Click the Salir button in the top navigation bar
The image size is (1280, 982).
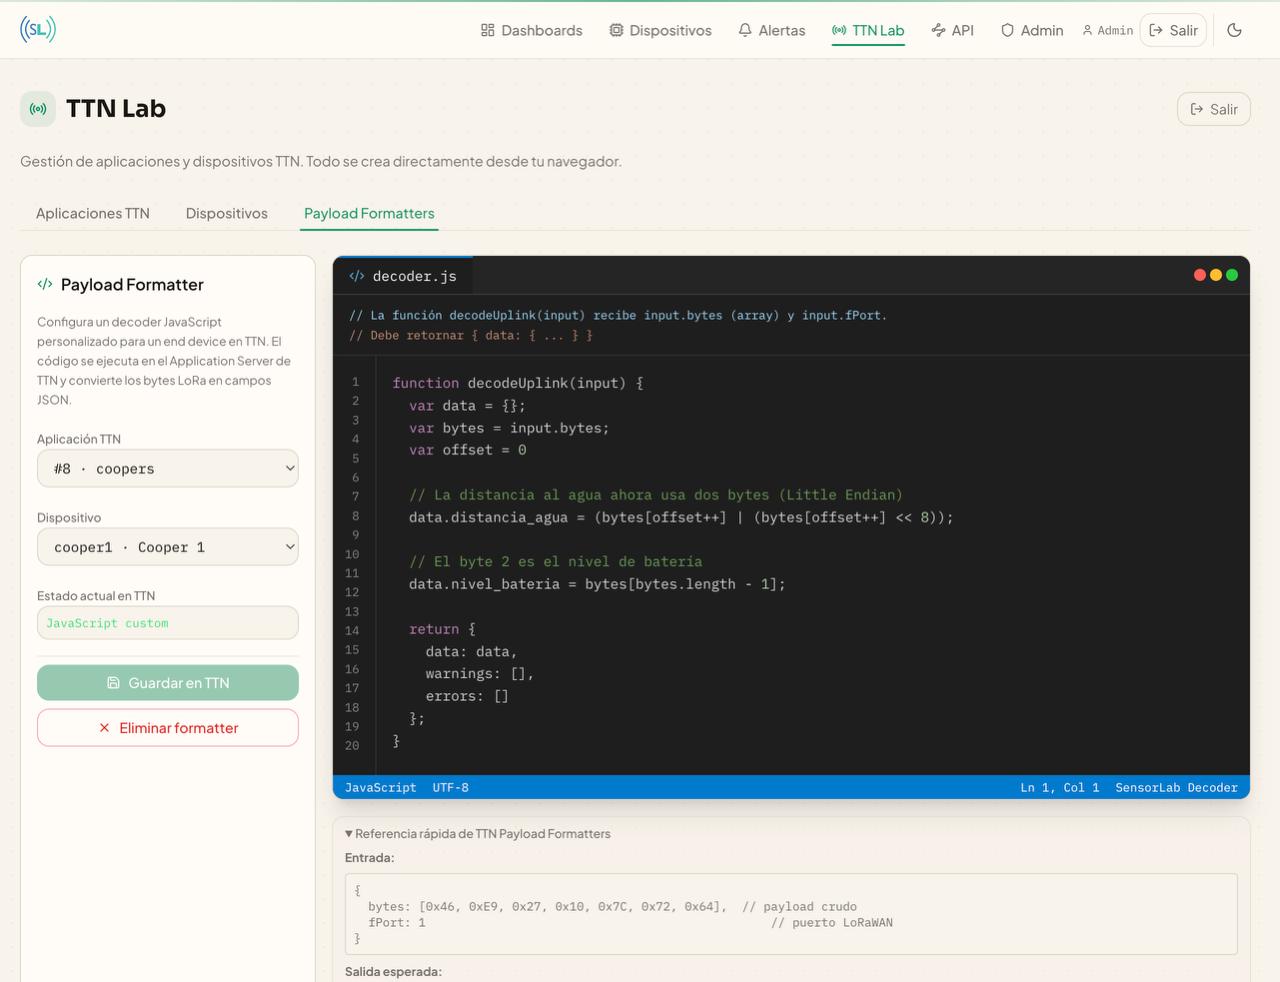pyautogui.click(x=1173, y=30)
